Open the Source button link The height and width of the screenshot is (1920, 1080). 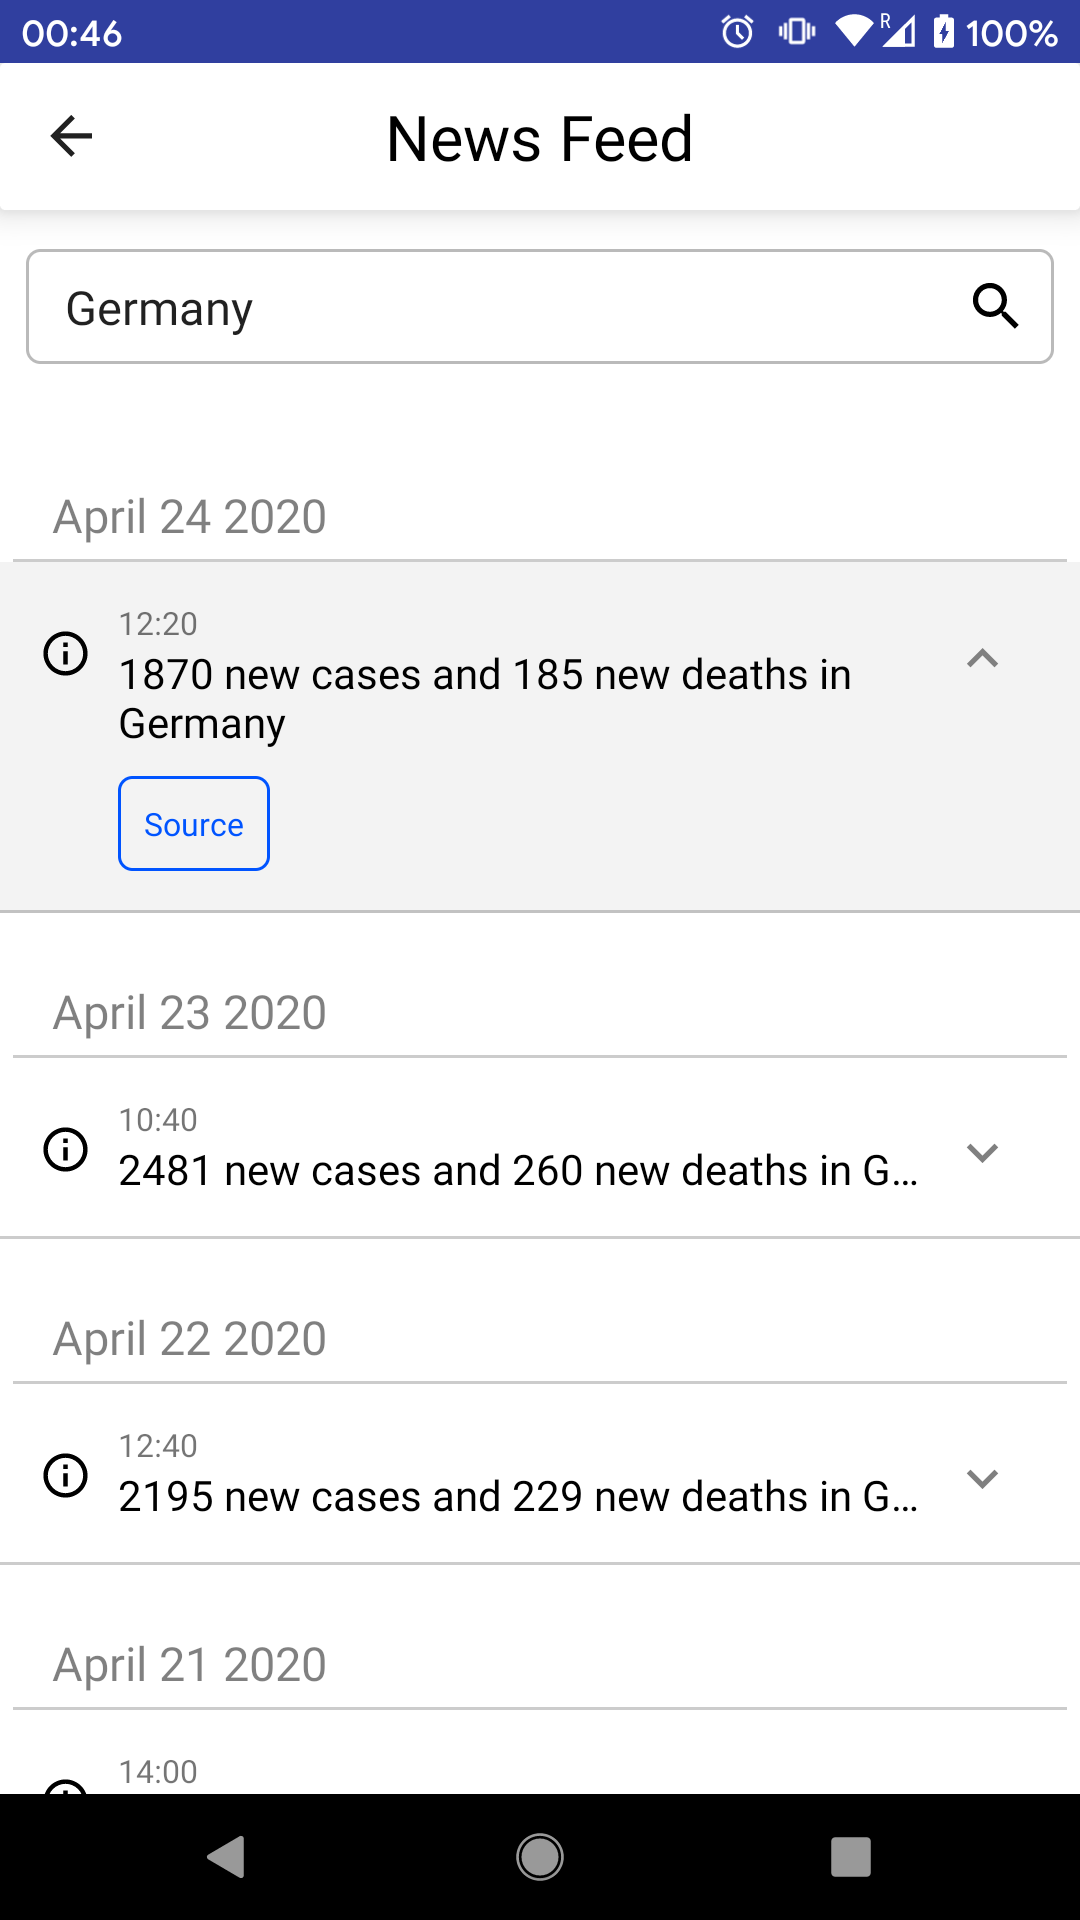click(194, 824)
